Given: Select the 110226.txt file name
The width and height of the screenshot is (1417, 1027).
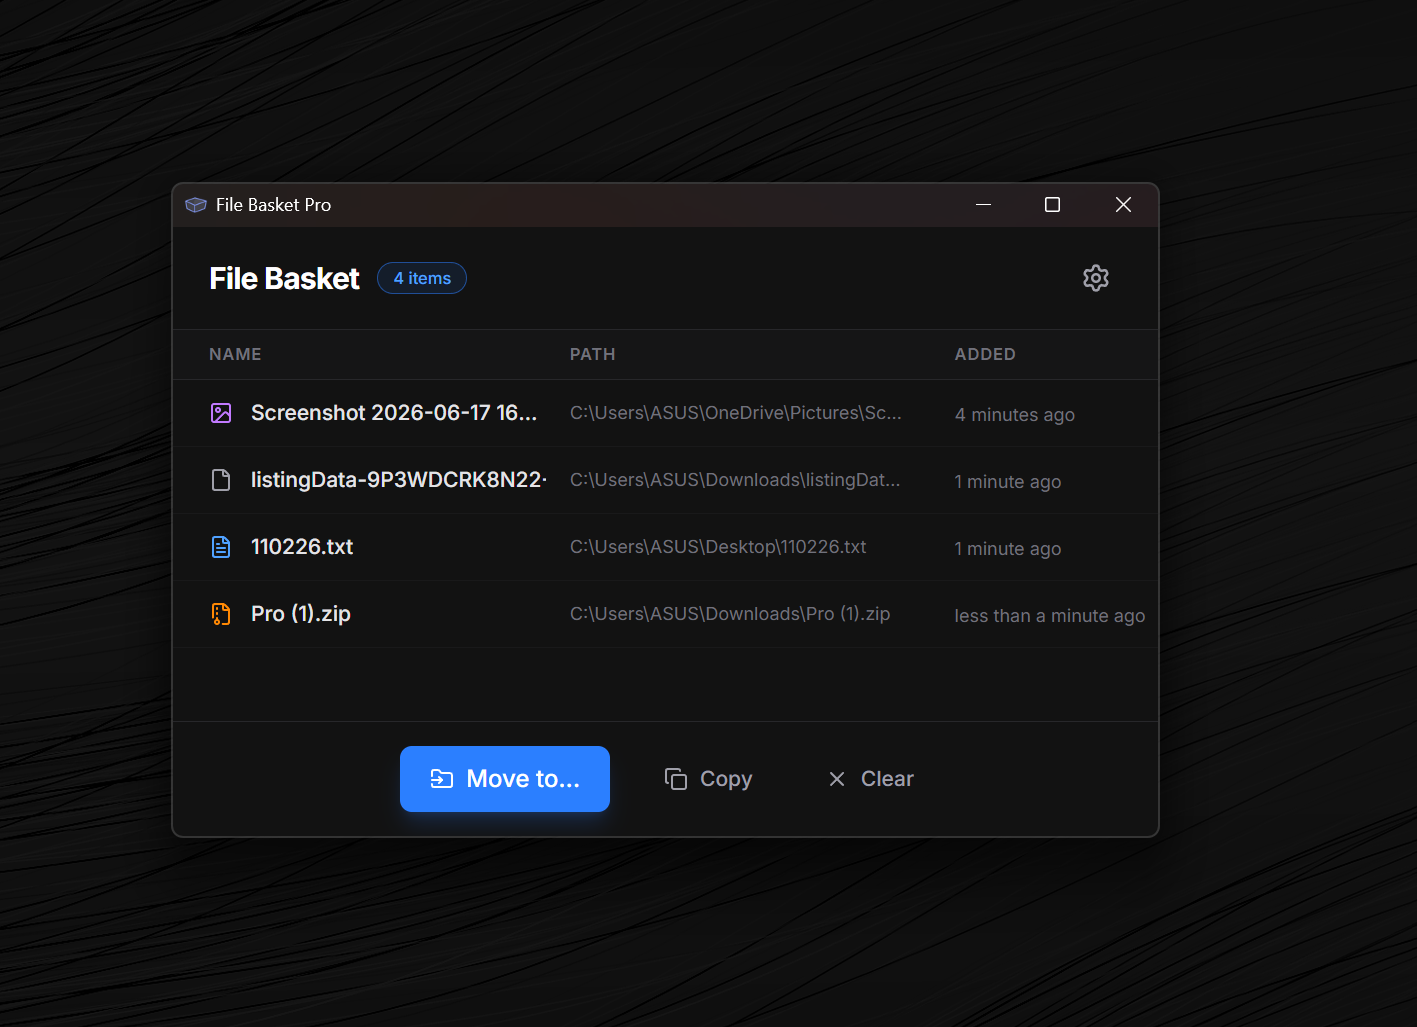Looking at the screenshot, I should [x=302, y=547].
